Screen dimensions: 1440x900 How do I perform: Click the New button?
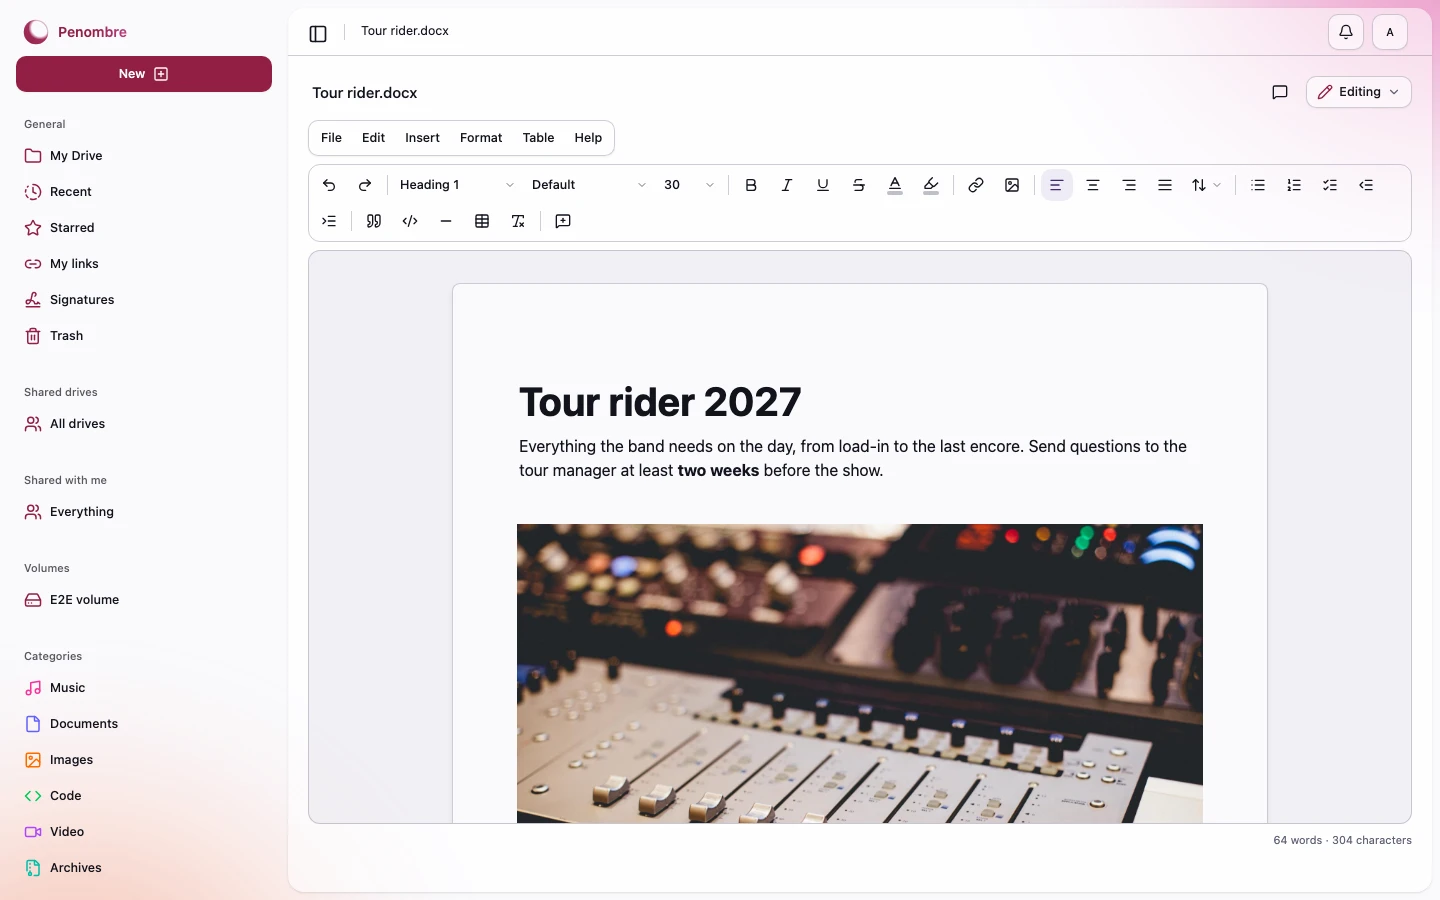[x=144, y=74]
